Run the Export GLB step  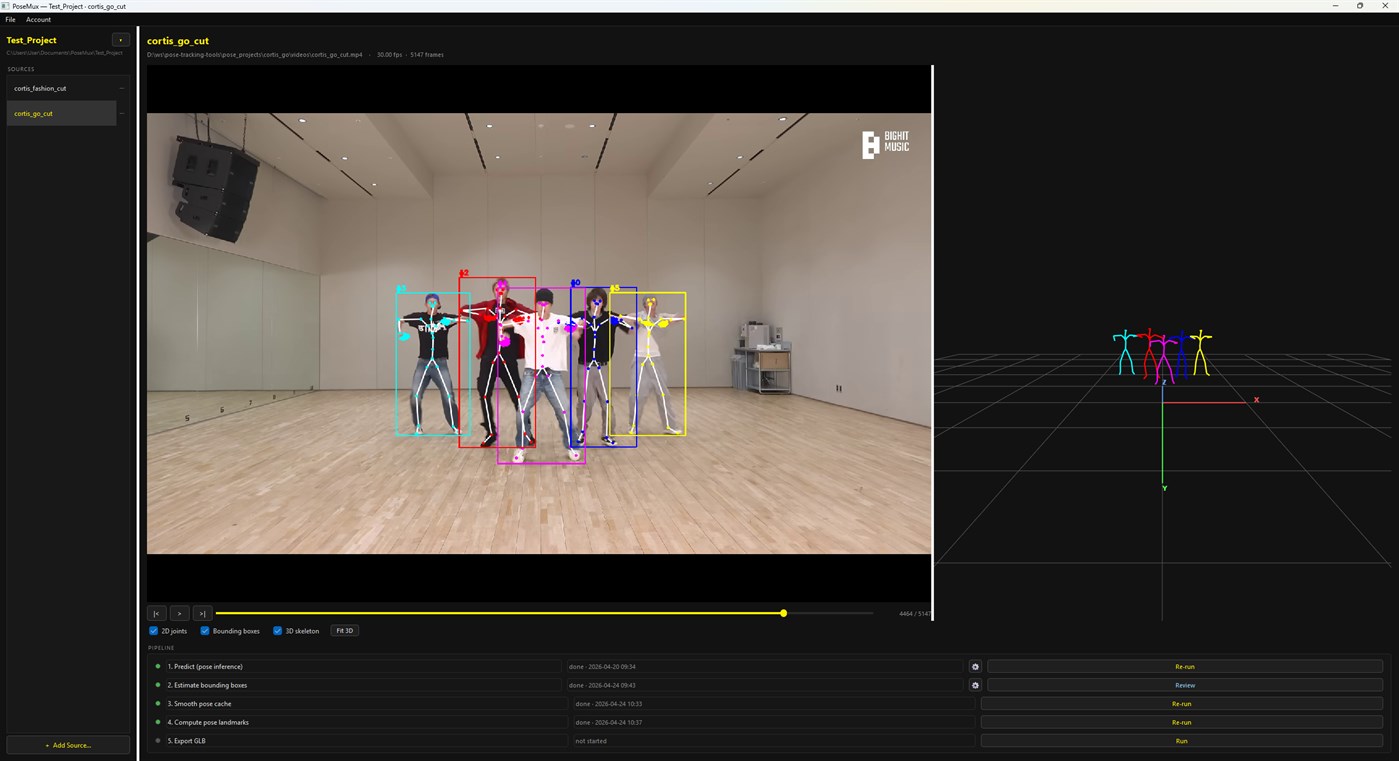click(x=1182, y=741)
